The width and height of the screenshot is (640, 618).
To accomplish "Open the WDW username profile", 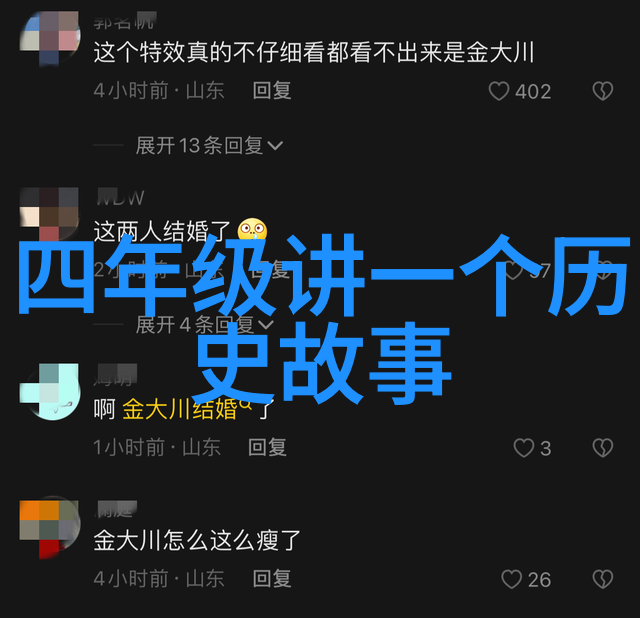I will (120, 198).
